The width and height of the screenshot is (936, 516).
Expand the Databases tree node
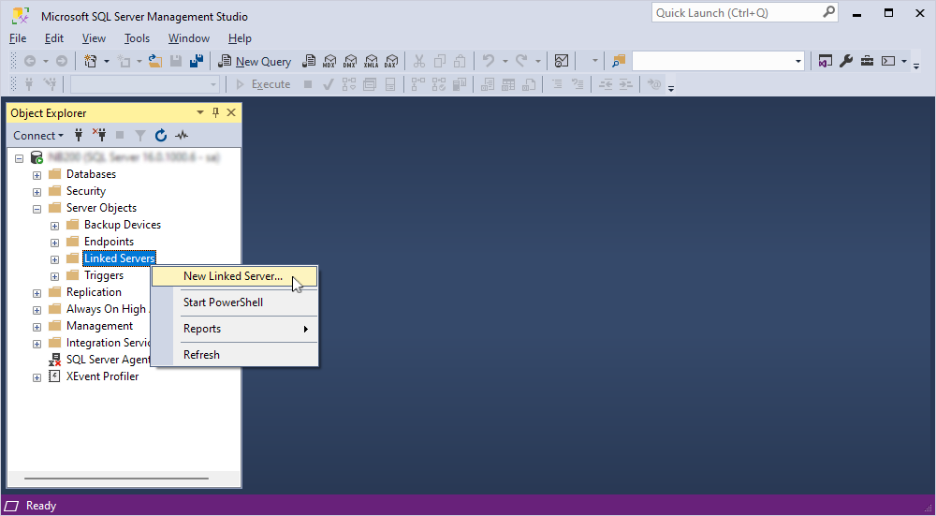[x=37, y=175]
